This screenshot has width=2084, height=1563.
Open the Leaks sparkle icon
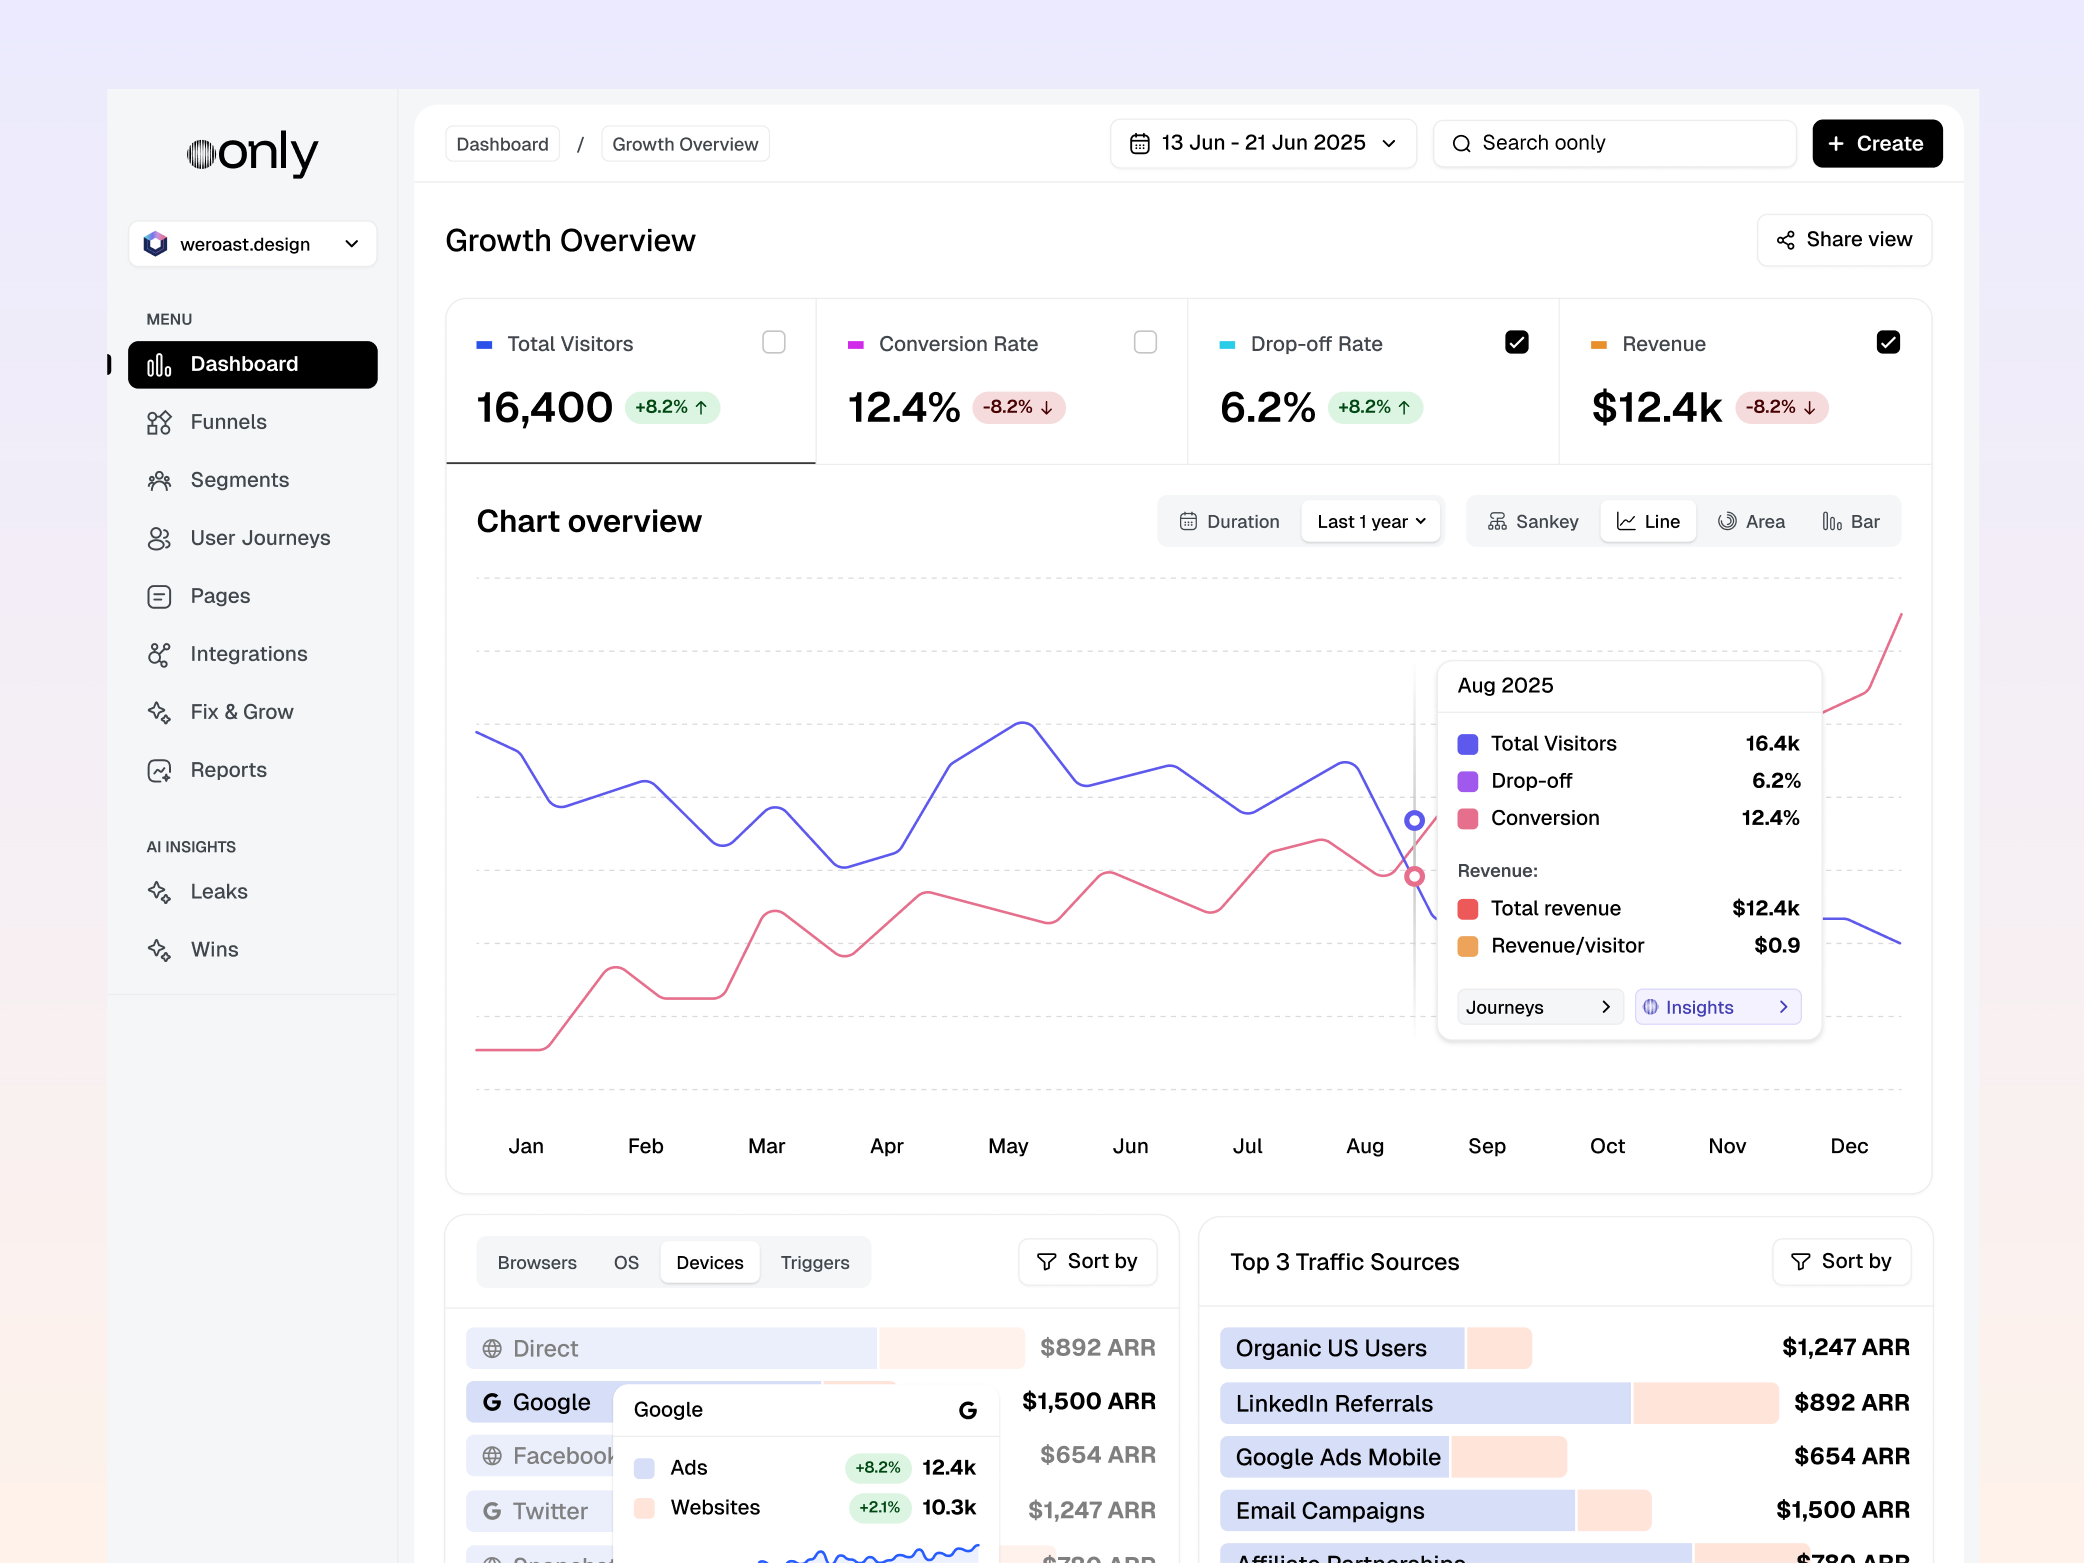(159, 892)
